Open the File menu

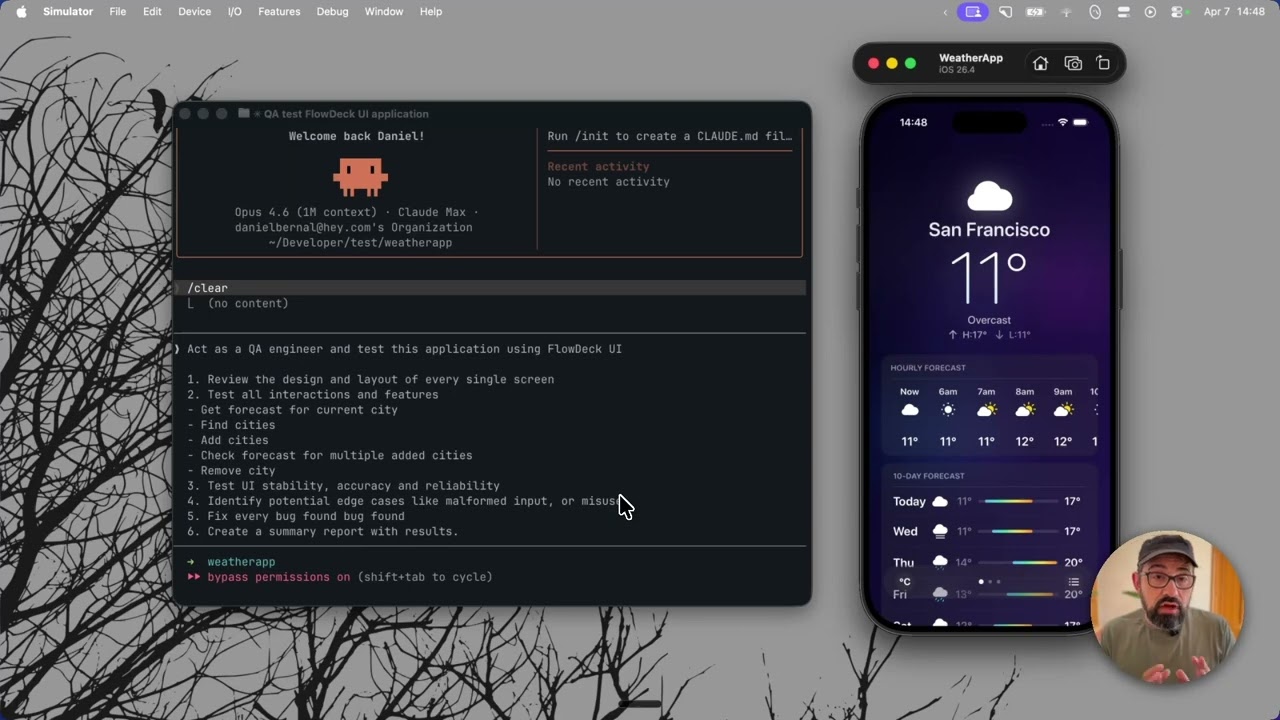(x=118, y=12)
